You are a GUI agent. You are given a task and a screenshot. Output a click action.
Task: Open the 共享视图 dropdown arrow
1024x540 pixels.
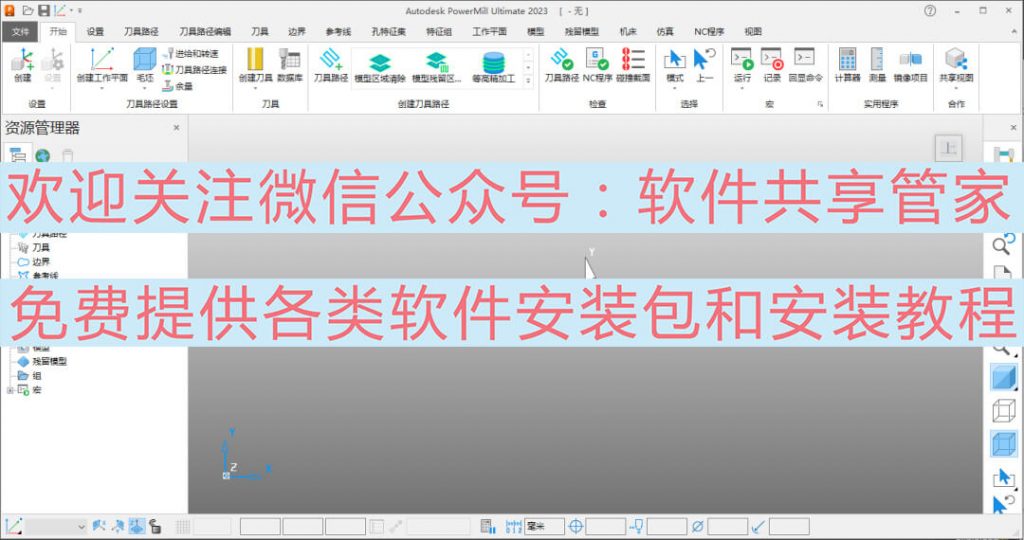click(956, 87)
